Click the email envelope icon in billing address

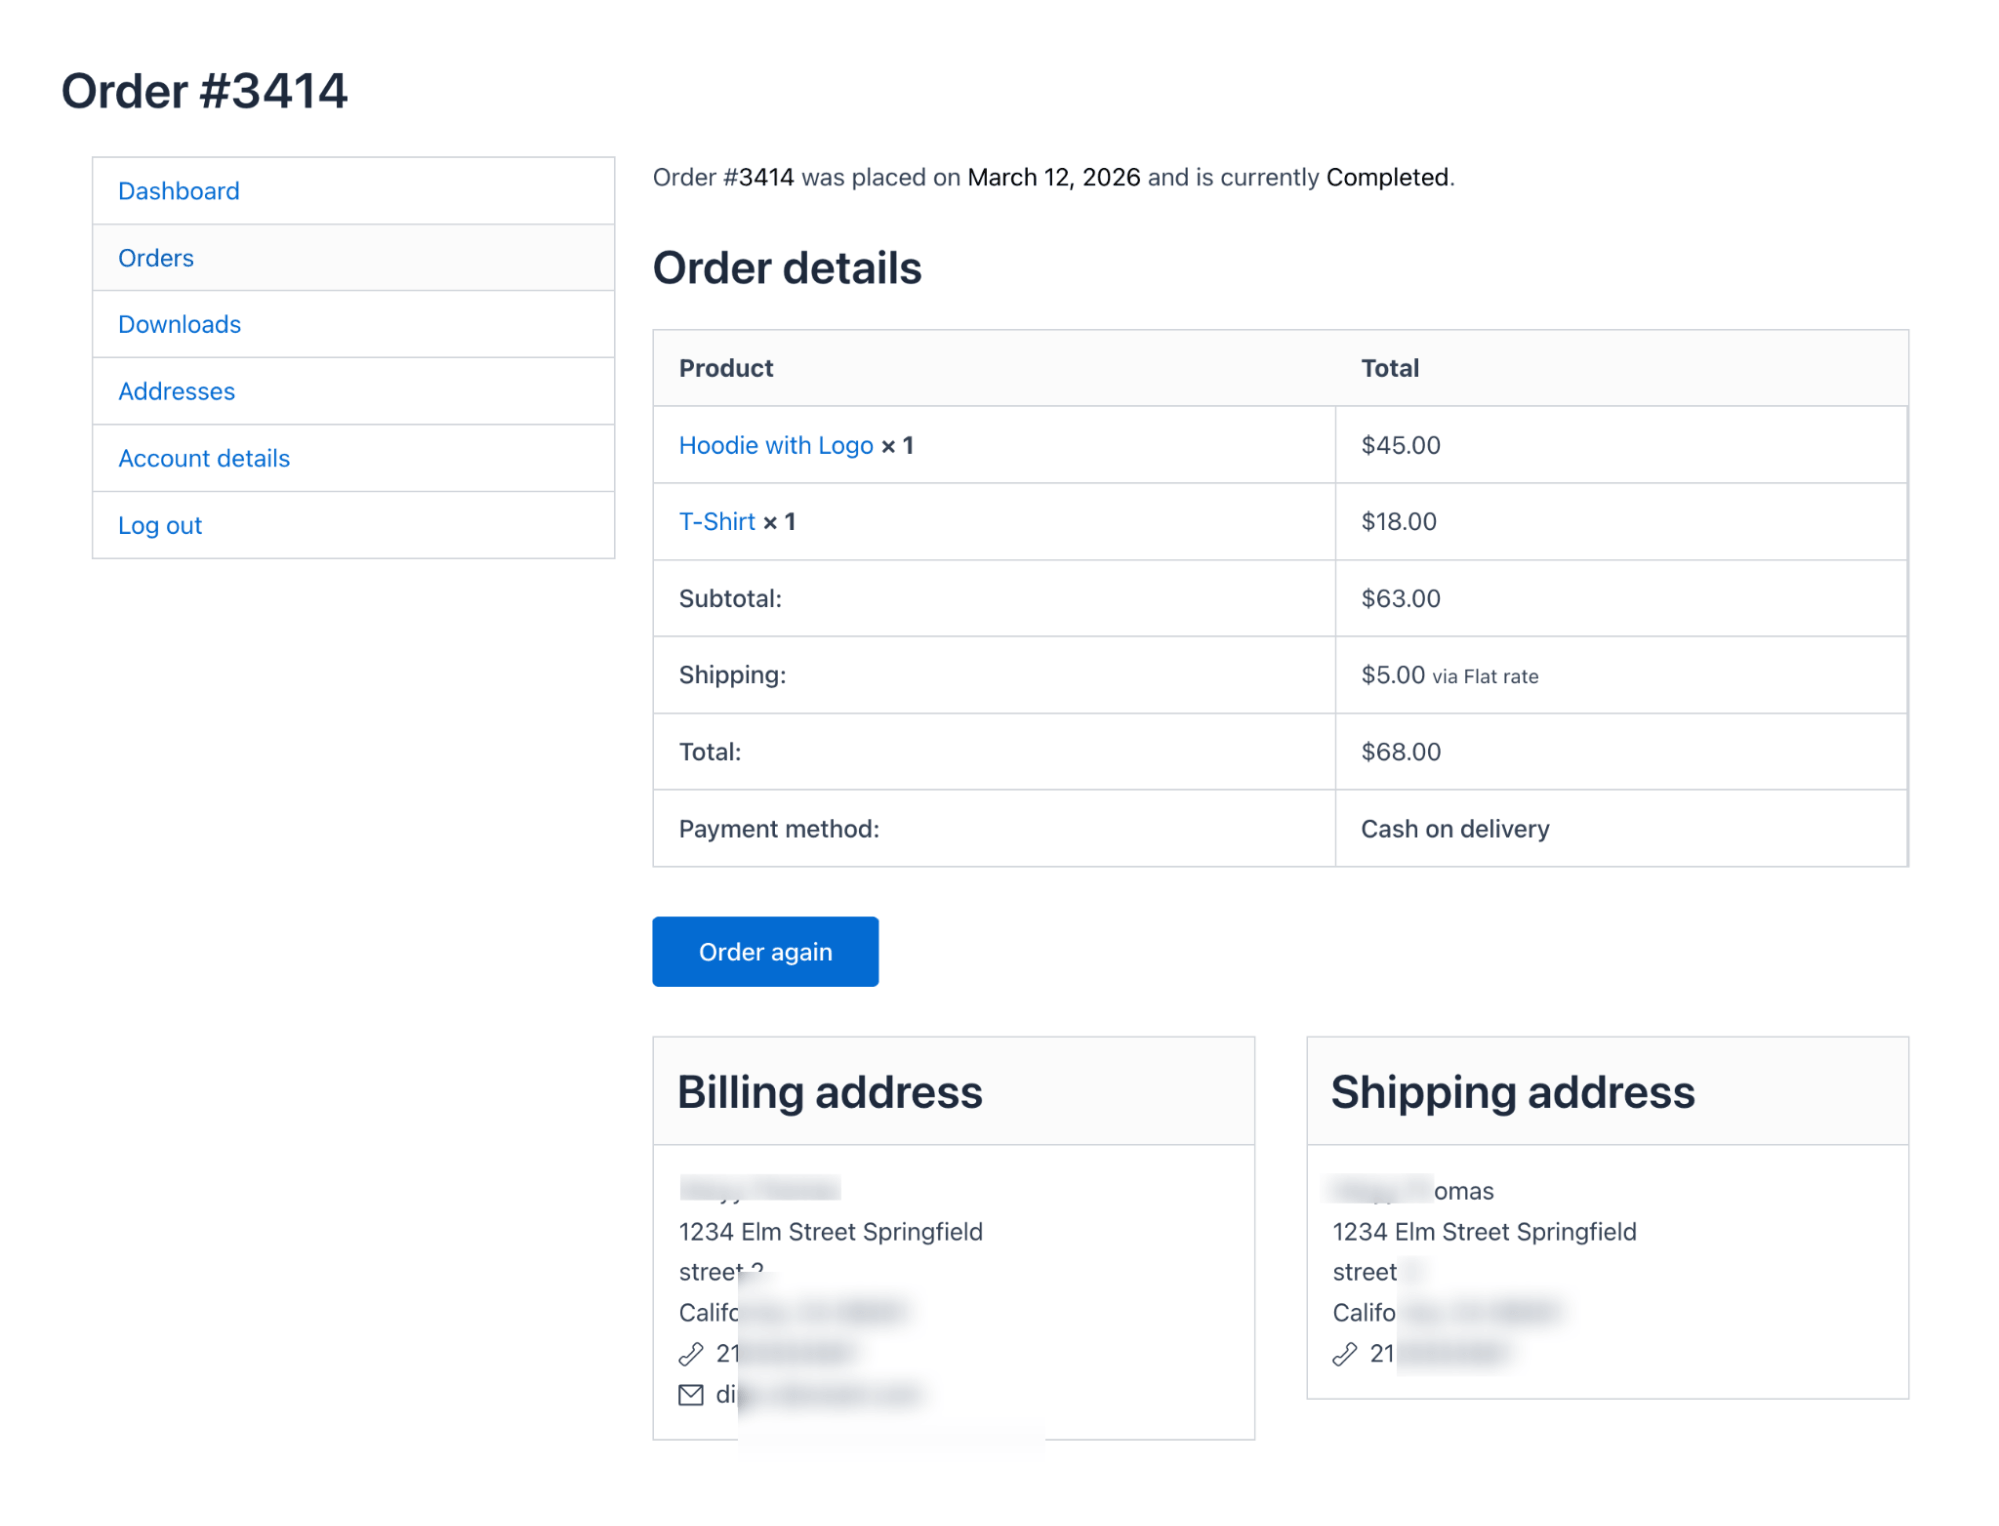(x=690, y=1394)
